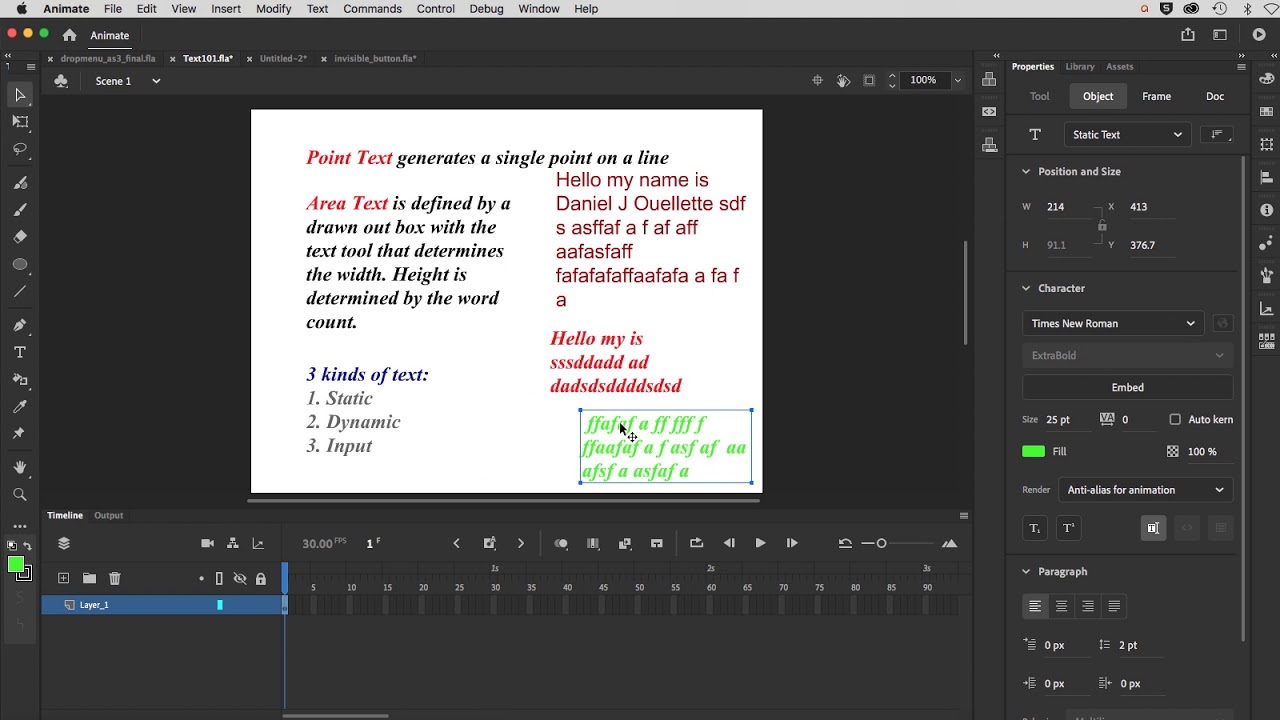Select the Text tool in toolbar

tap(20, 352)
